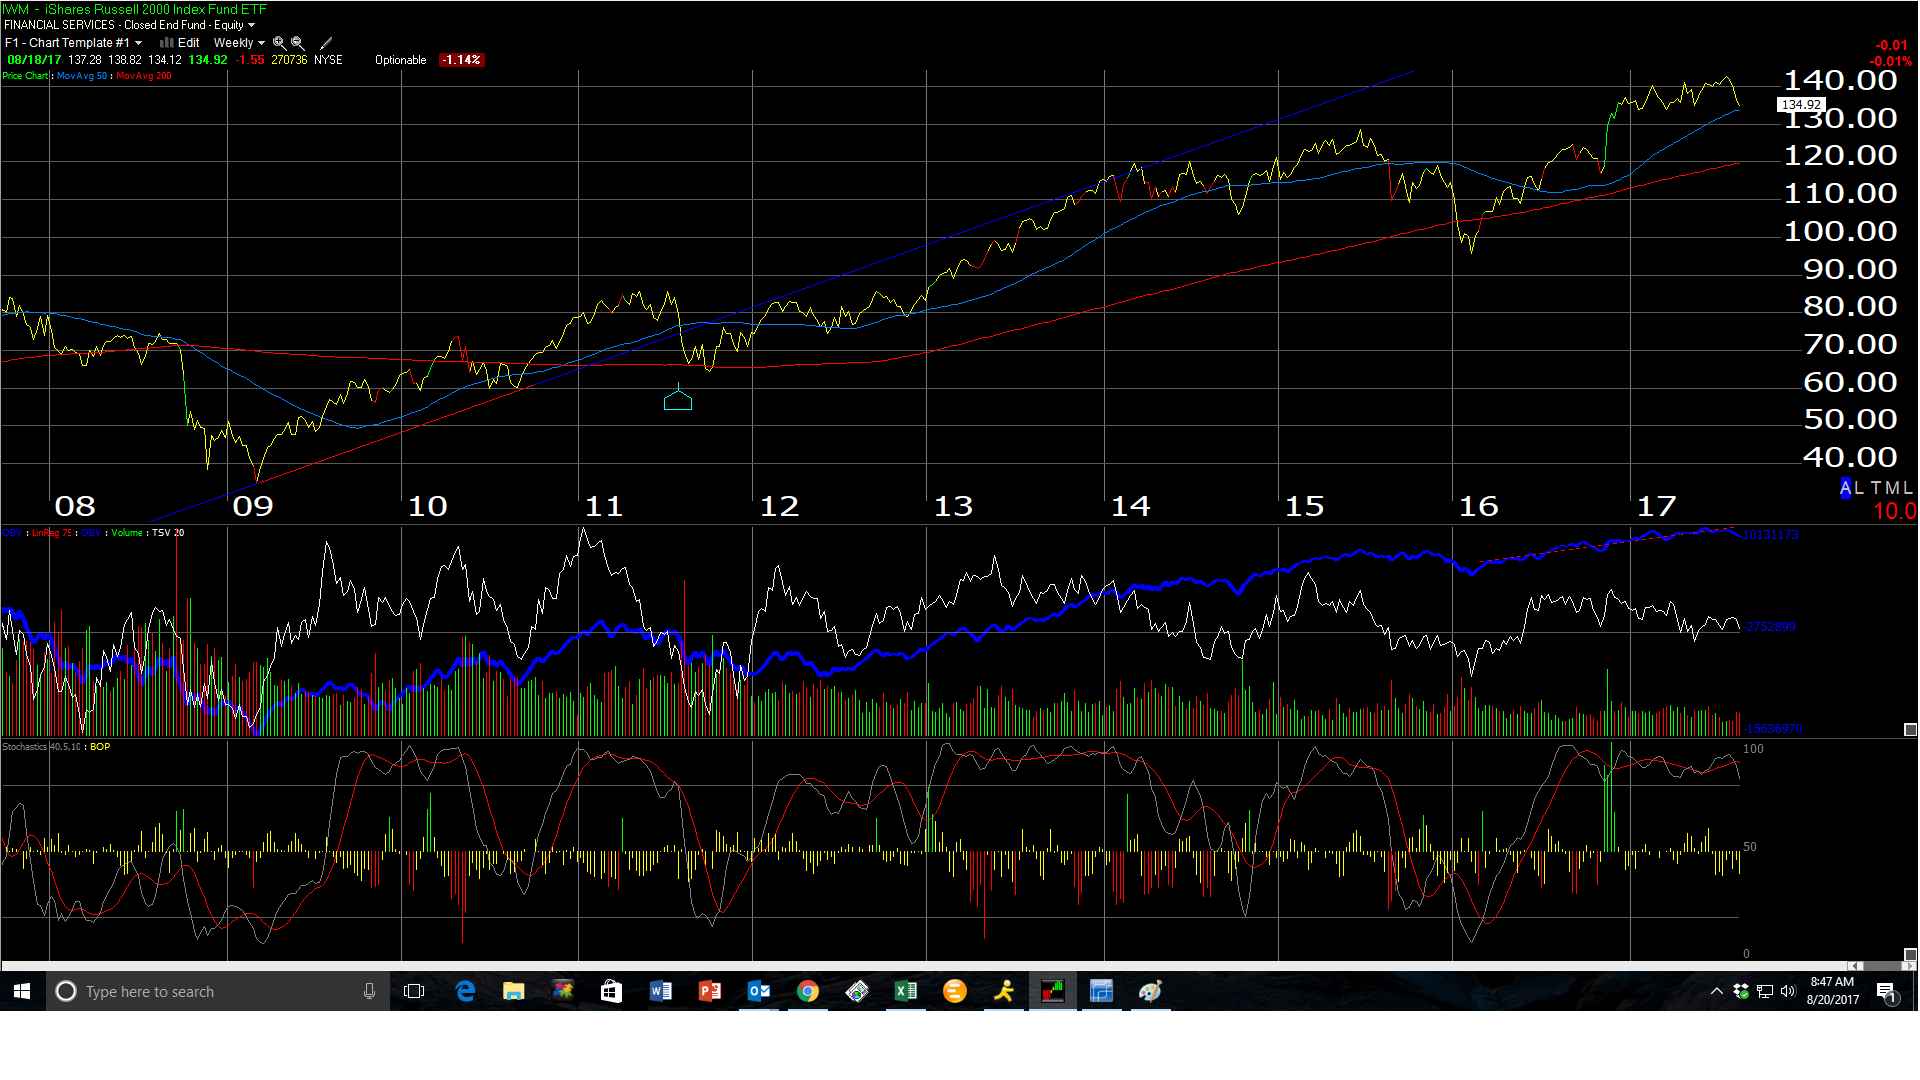Click the TSV 20 indicator label
Viewport: 1920px width, 1080px height.
tap(168, 533)
